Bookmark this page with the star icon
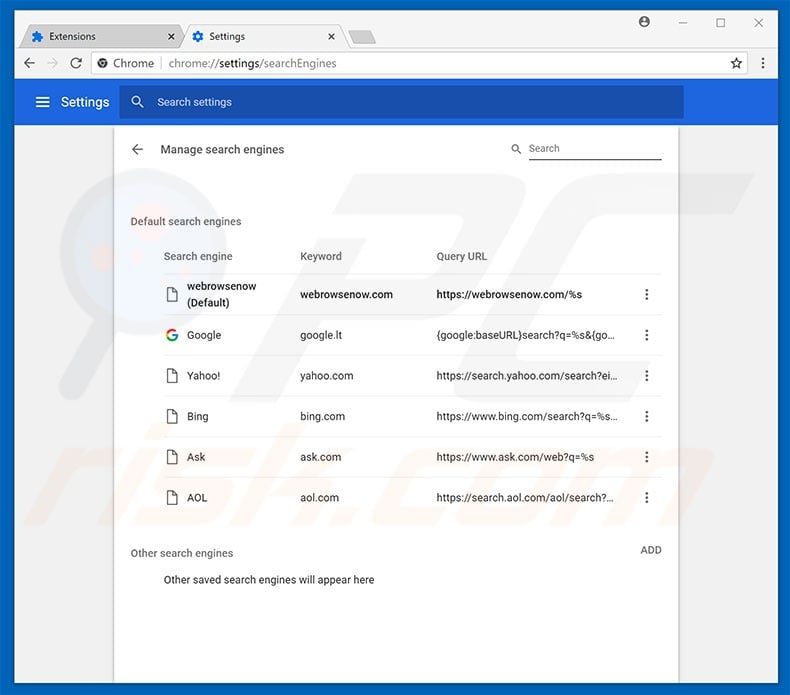 pos(736,63)
